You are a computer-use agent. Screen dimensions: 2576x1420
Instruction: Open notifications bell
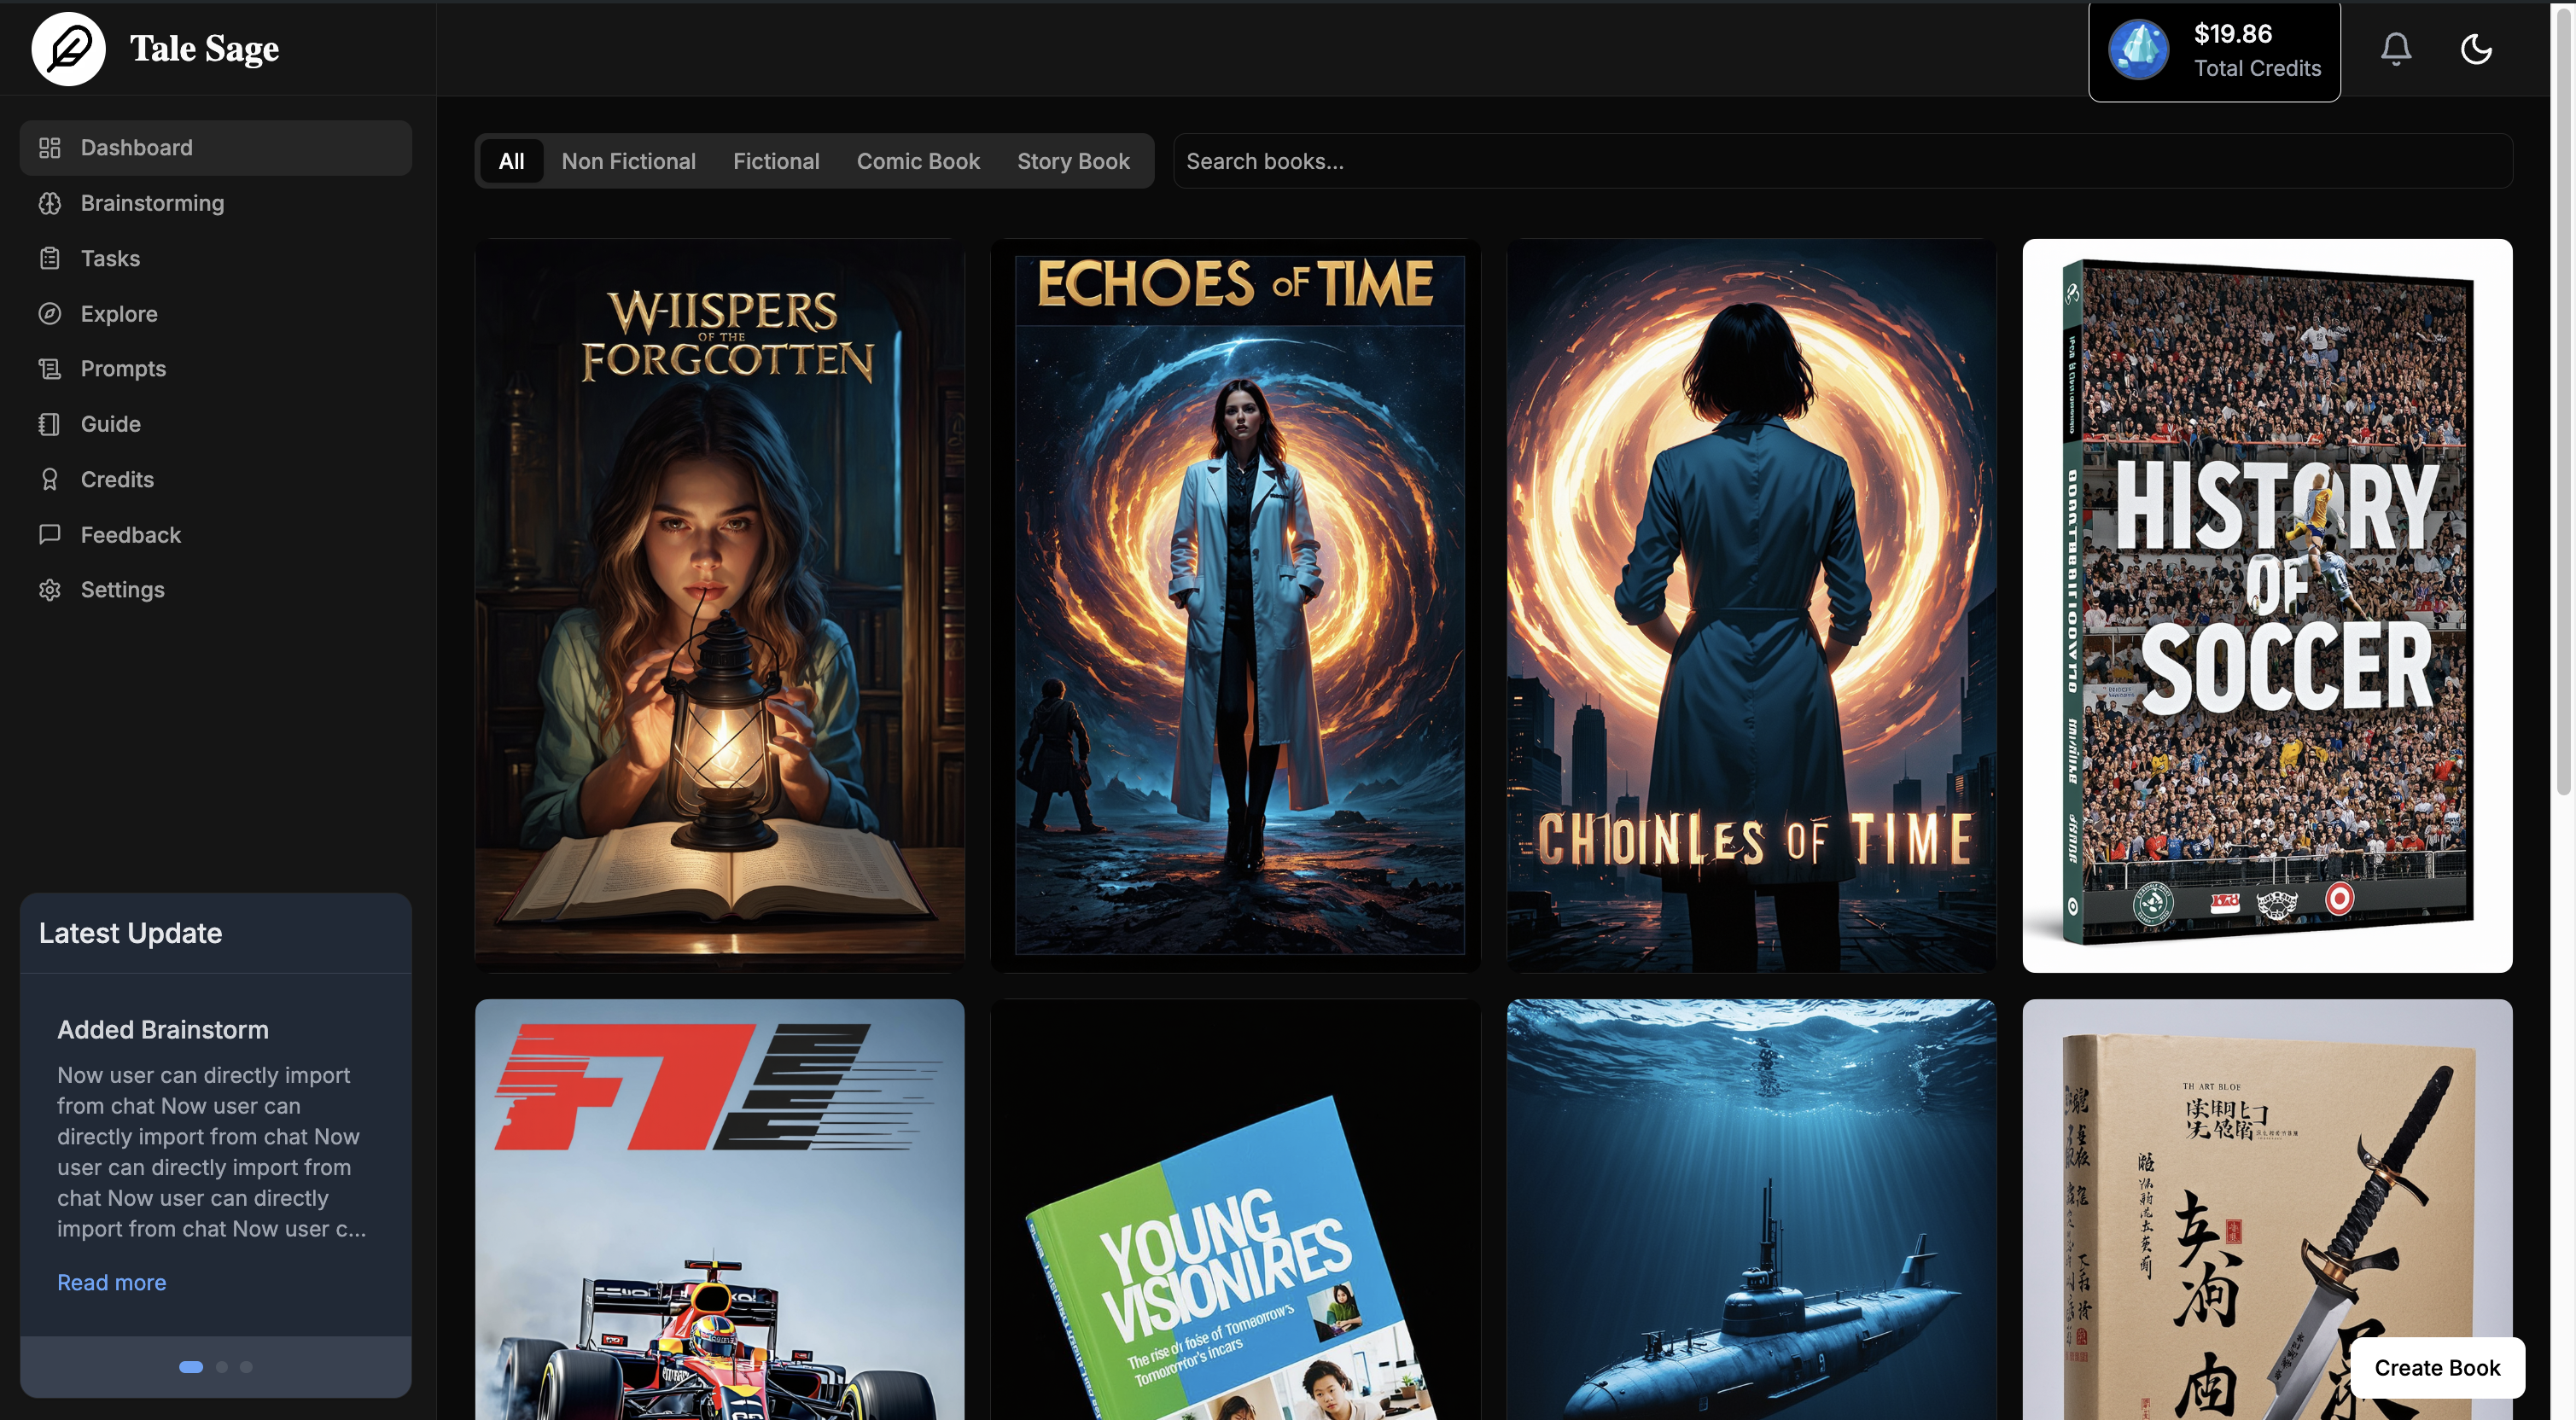point(2395,49)
